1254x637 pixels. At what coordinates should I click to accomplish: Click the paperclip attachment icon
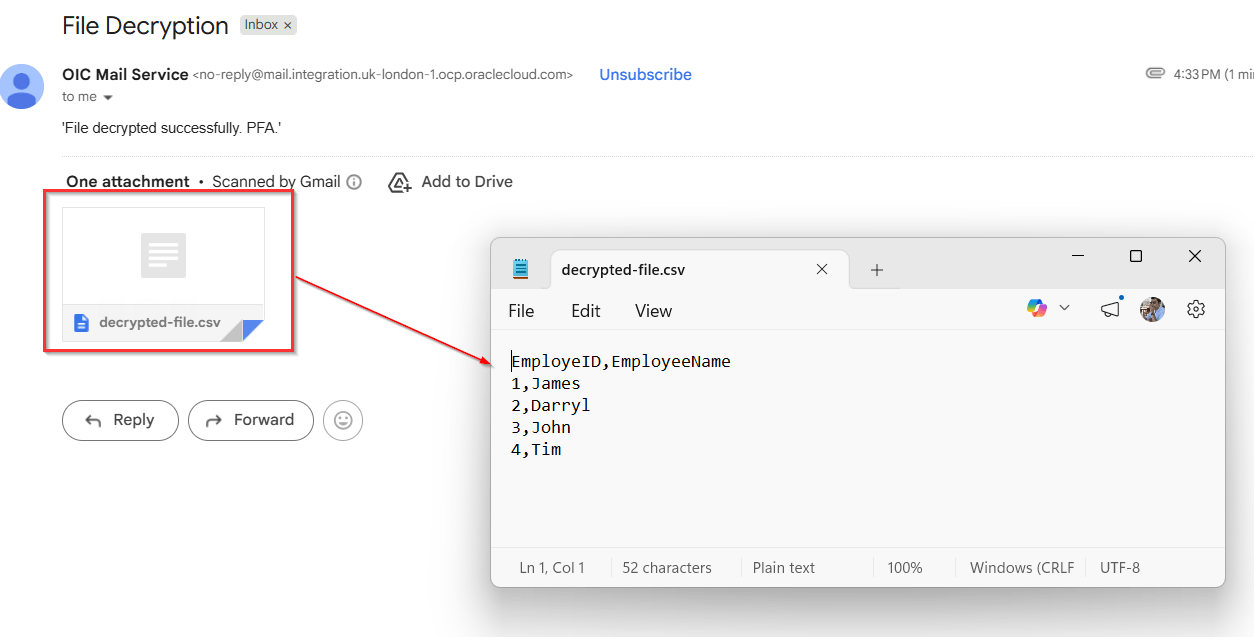click(1155, 74)
